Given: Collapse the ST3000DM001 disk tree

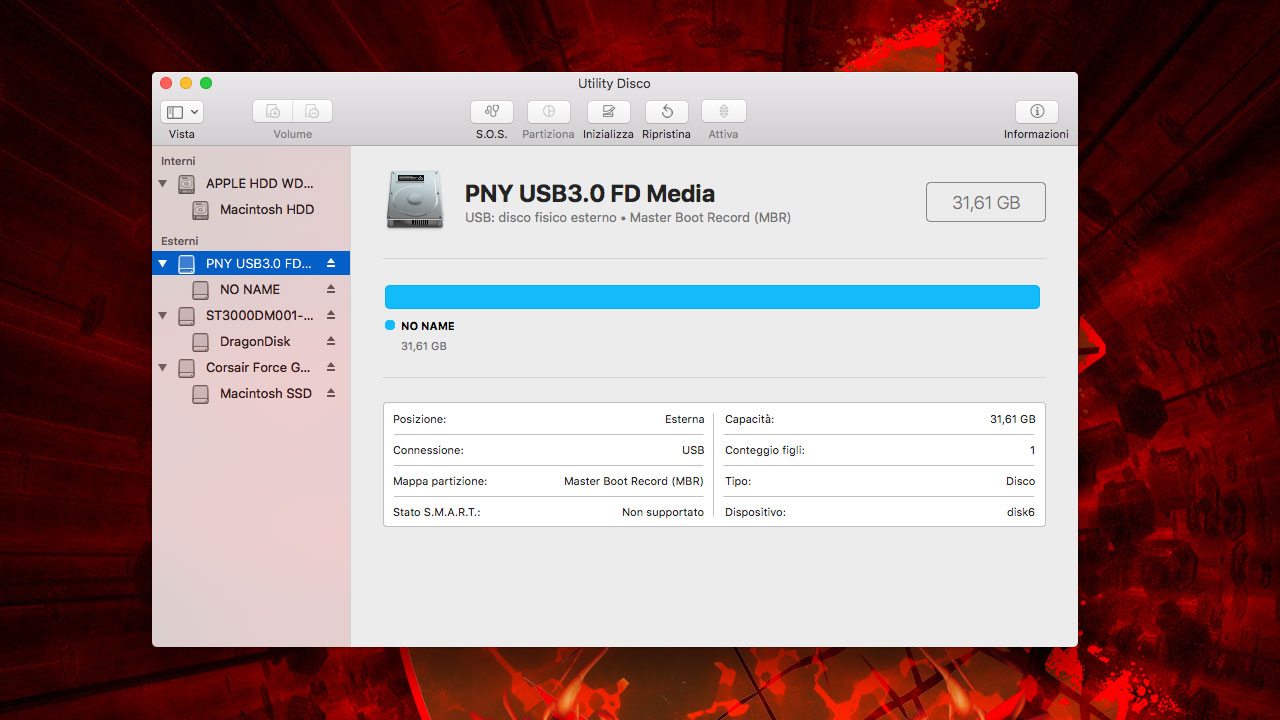Looking at the screenshot, I should coord(163,316).
